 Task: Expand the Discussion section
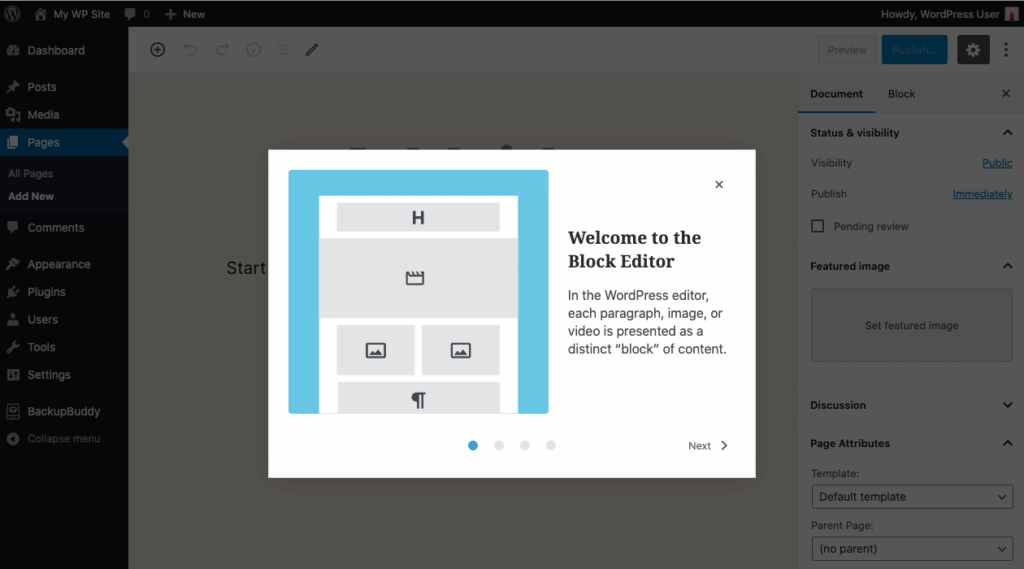click(x=912, y=405)
